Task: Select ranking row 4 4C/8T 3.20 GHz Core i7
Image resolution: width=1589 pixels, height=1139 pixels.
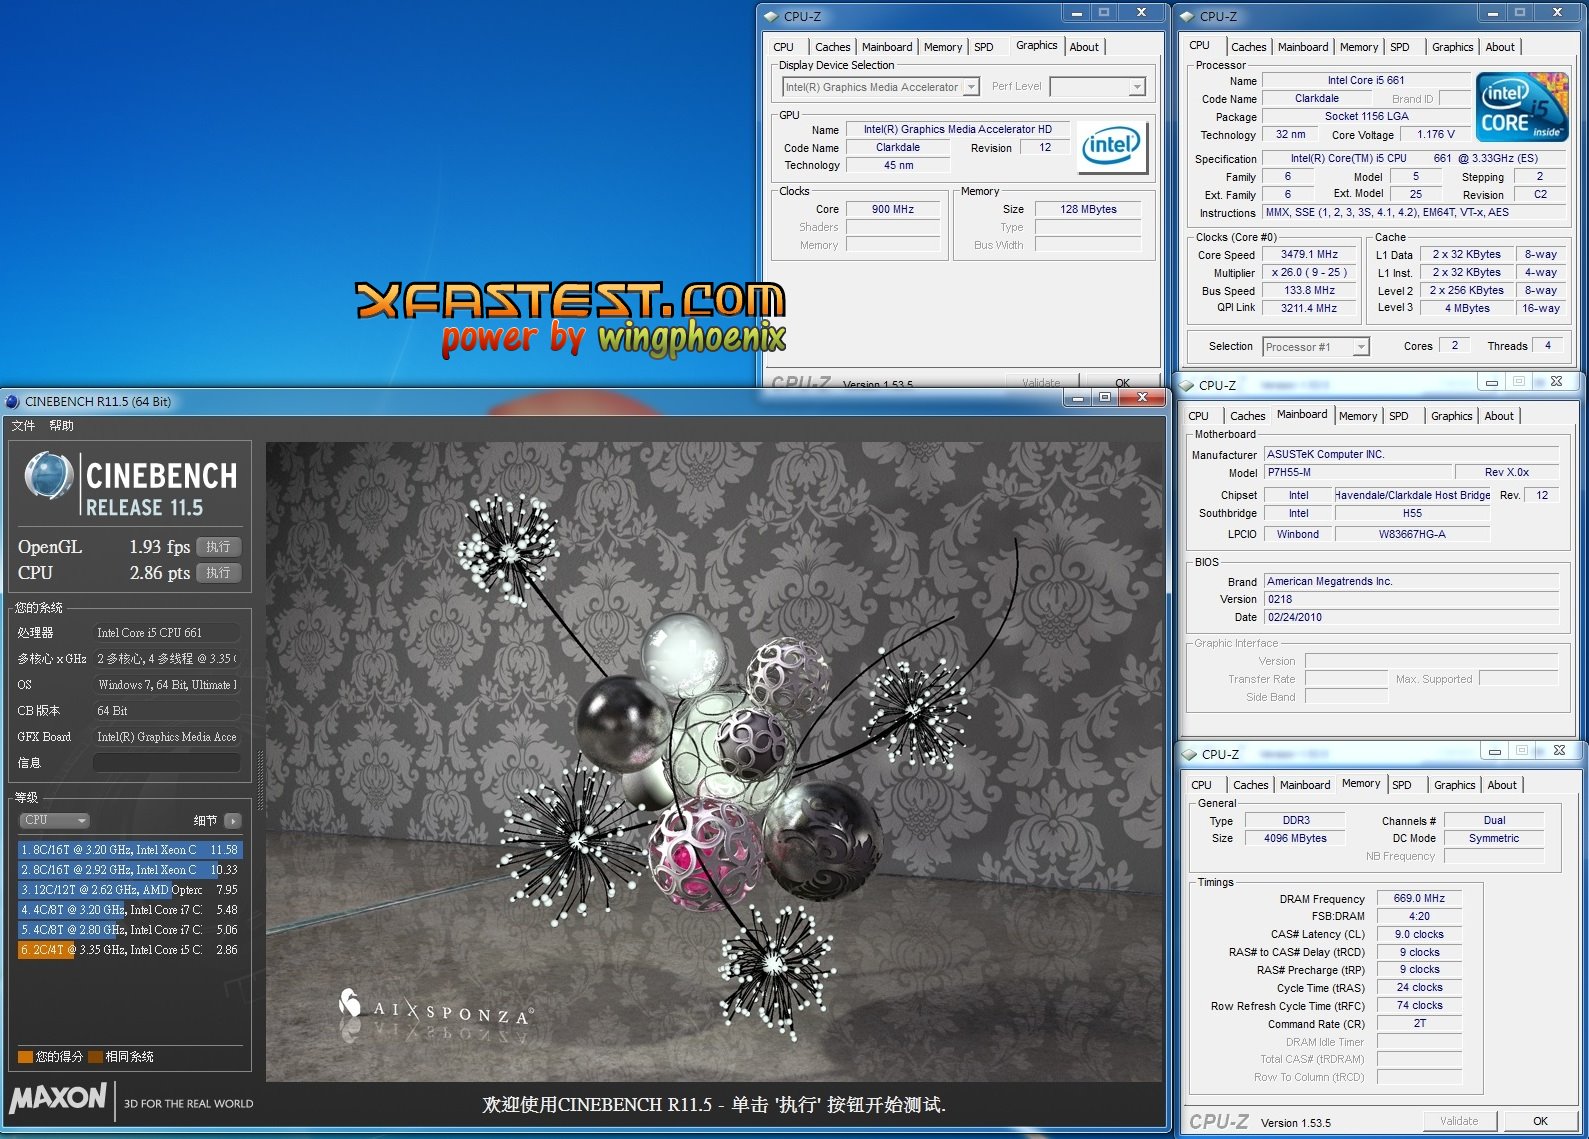Action: (129, 910)
